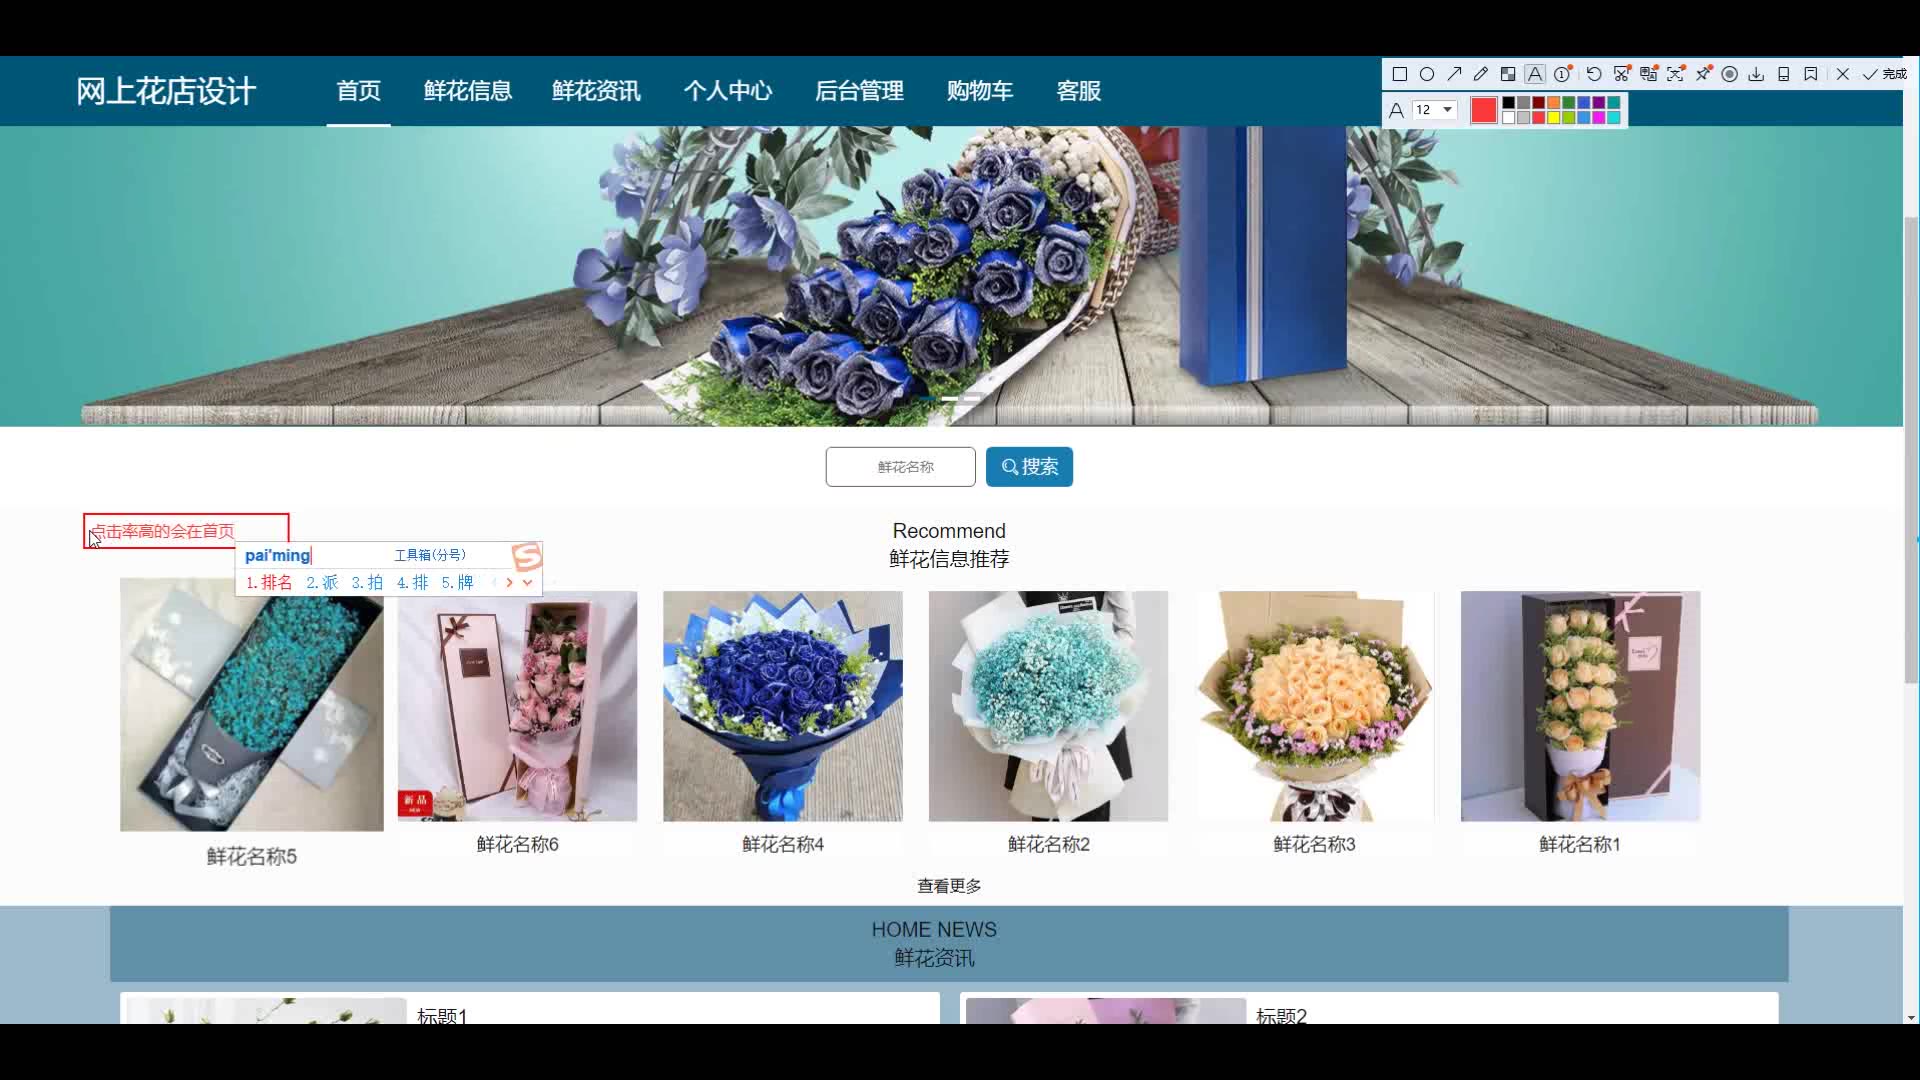Open the 客服 navigation tab
Screen dimensions: 1920x1080
tap(1079, 91)
